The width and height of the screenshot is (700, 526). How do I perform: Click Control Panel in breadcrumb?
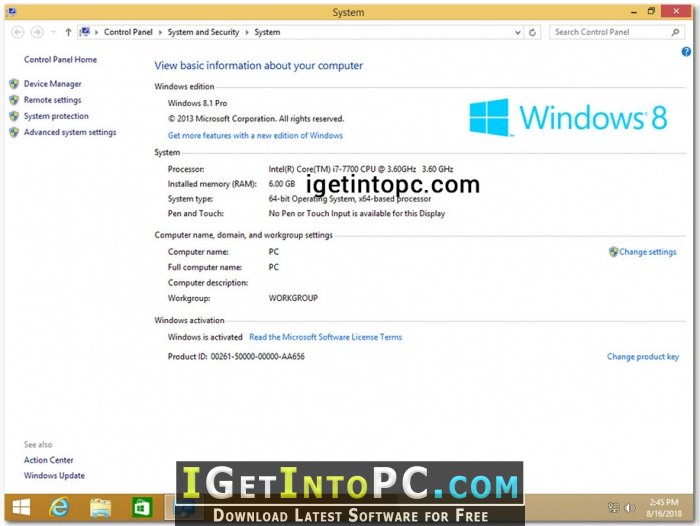[128, 32]
